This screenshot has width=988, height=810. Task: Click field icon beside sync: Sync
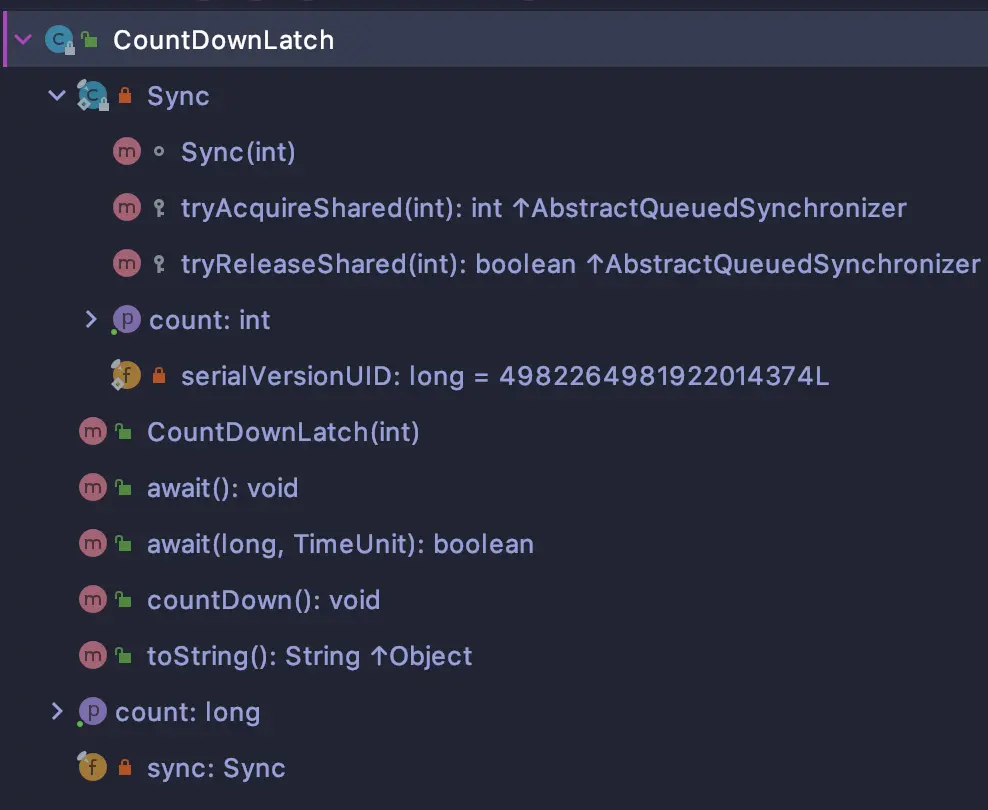pyautogui.click(x=92, y=767)
